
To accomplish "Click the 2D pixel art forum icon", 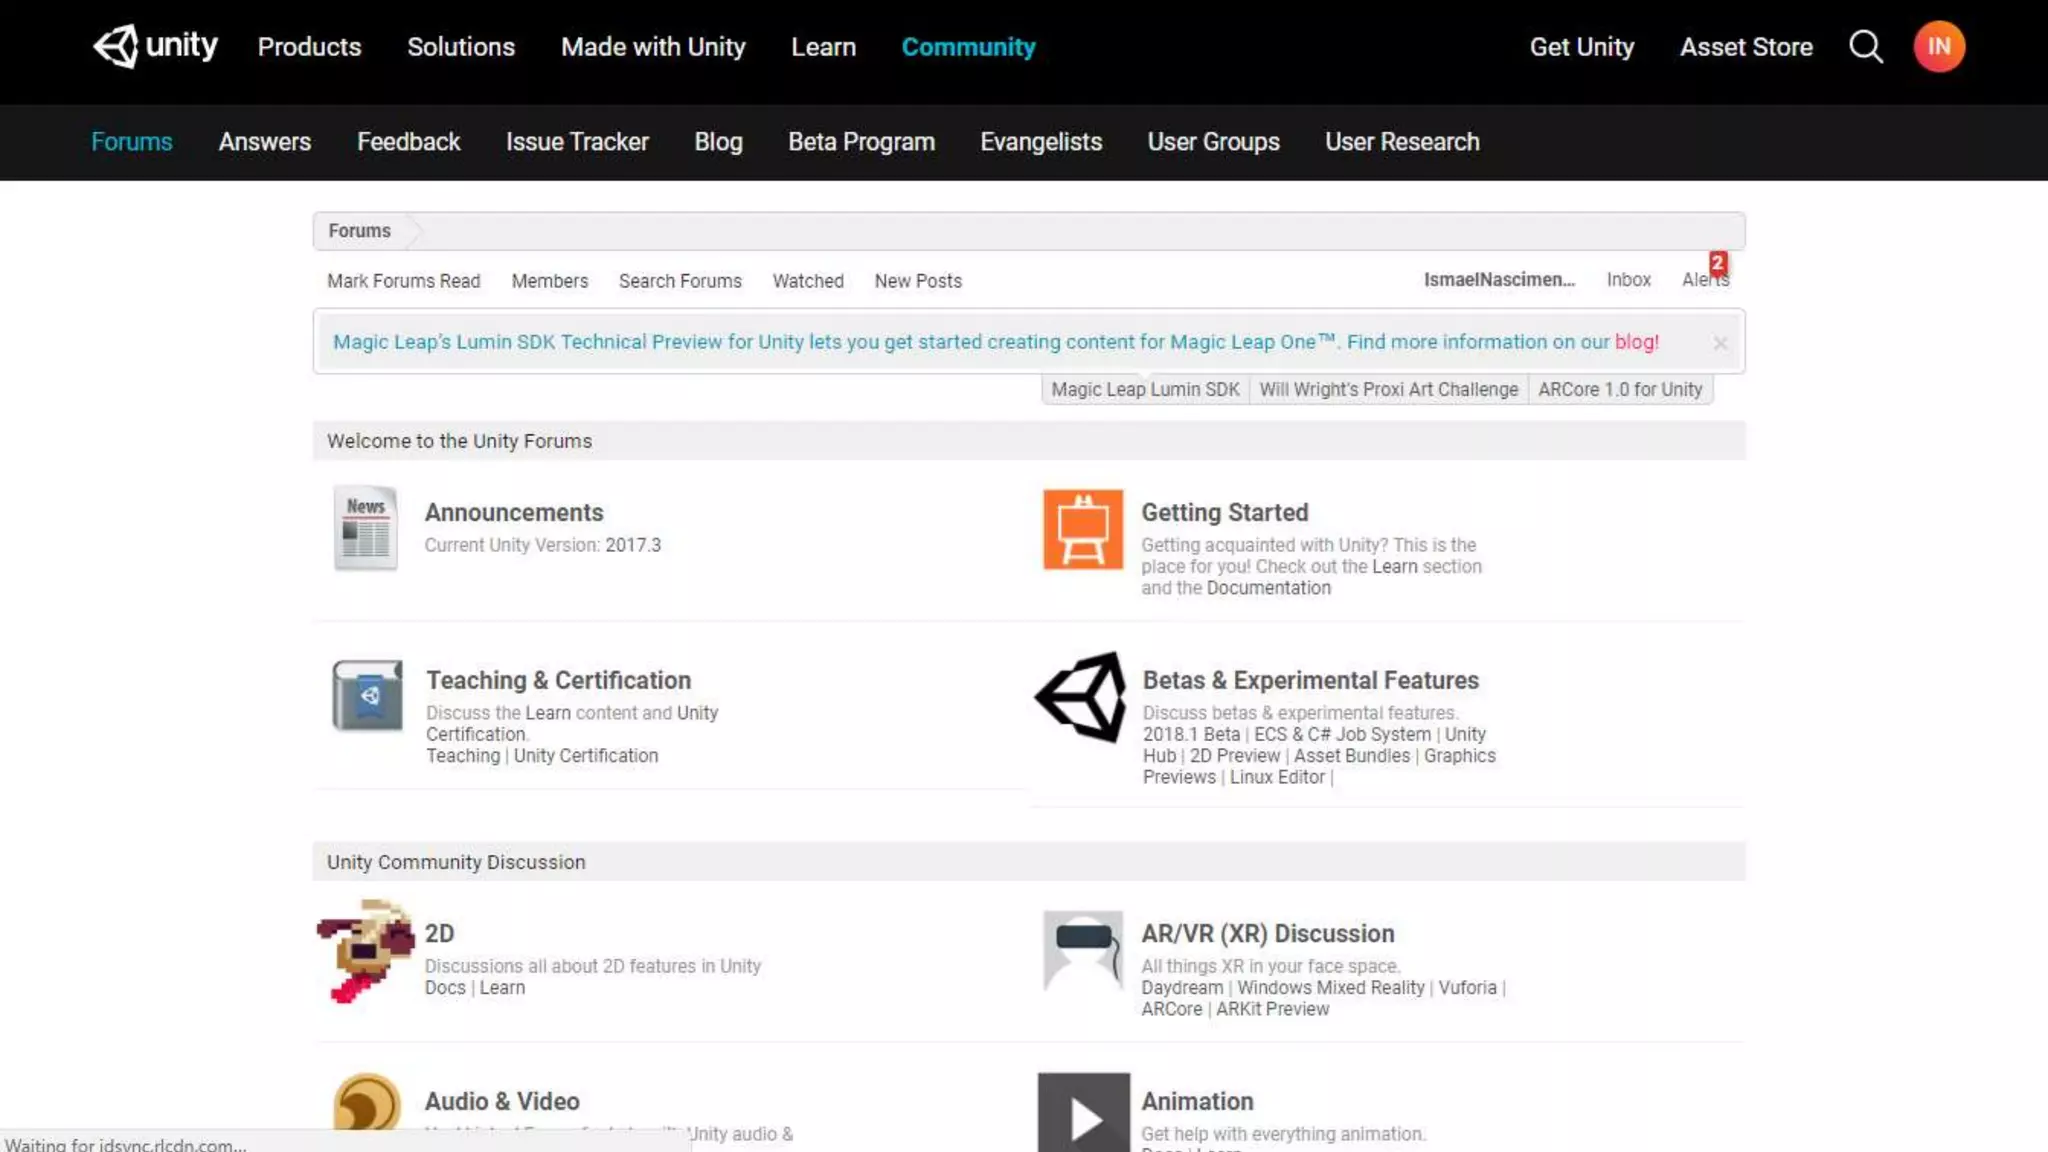I will click(365, 951).
